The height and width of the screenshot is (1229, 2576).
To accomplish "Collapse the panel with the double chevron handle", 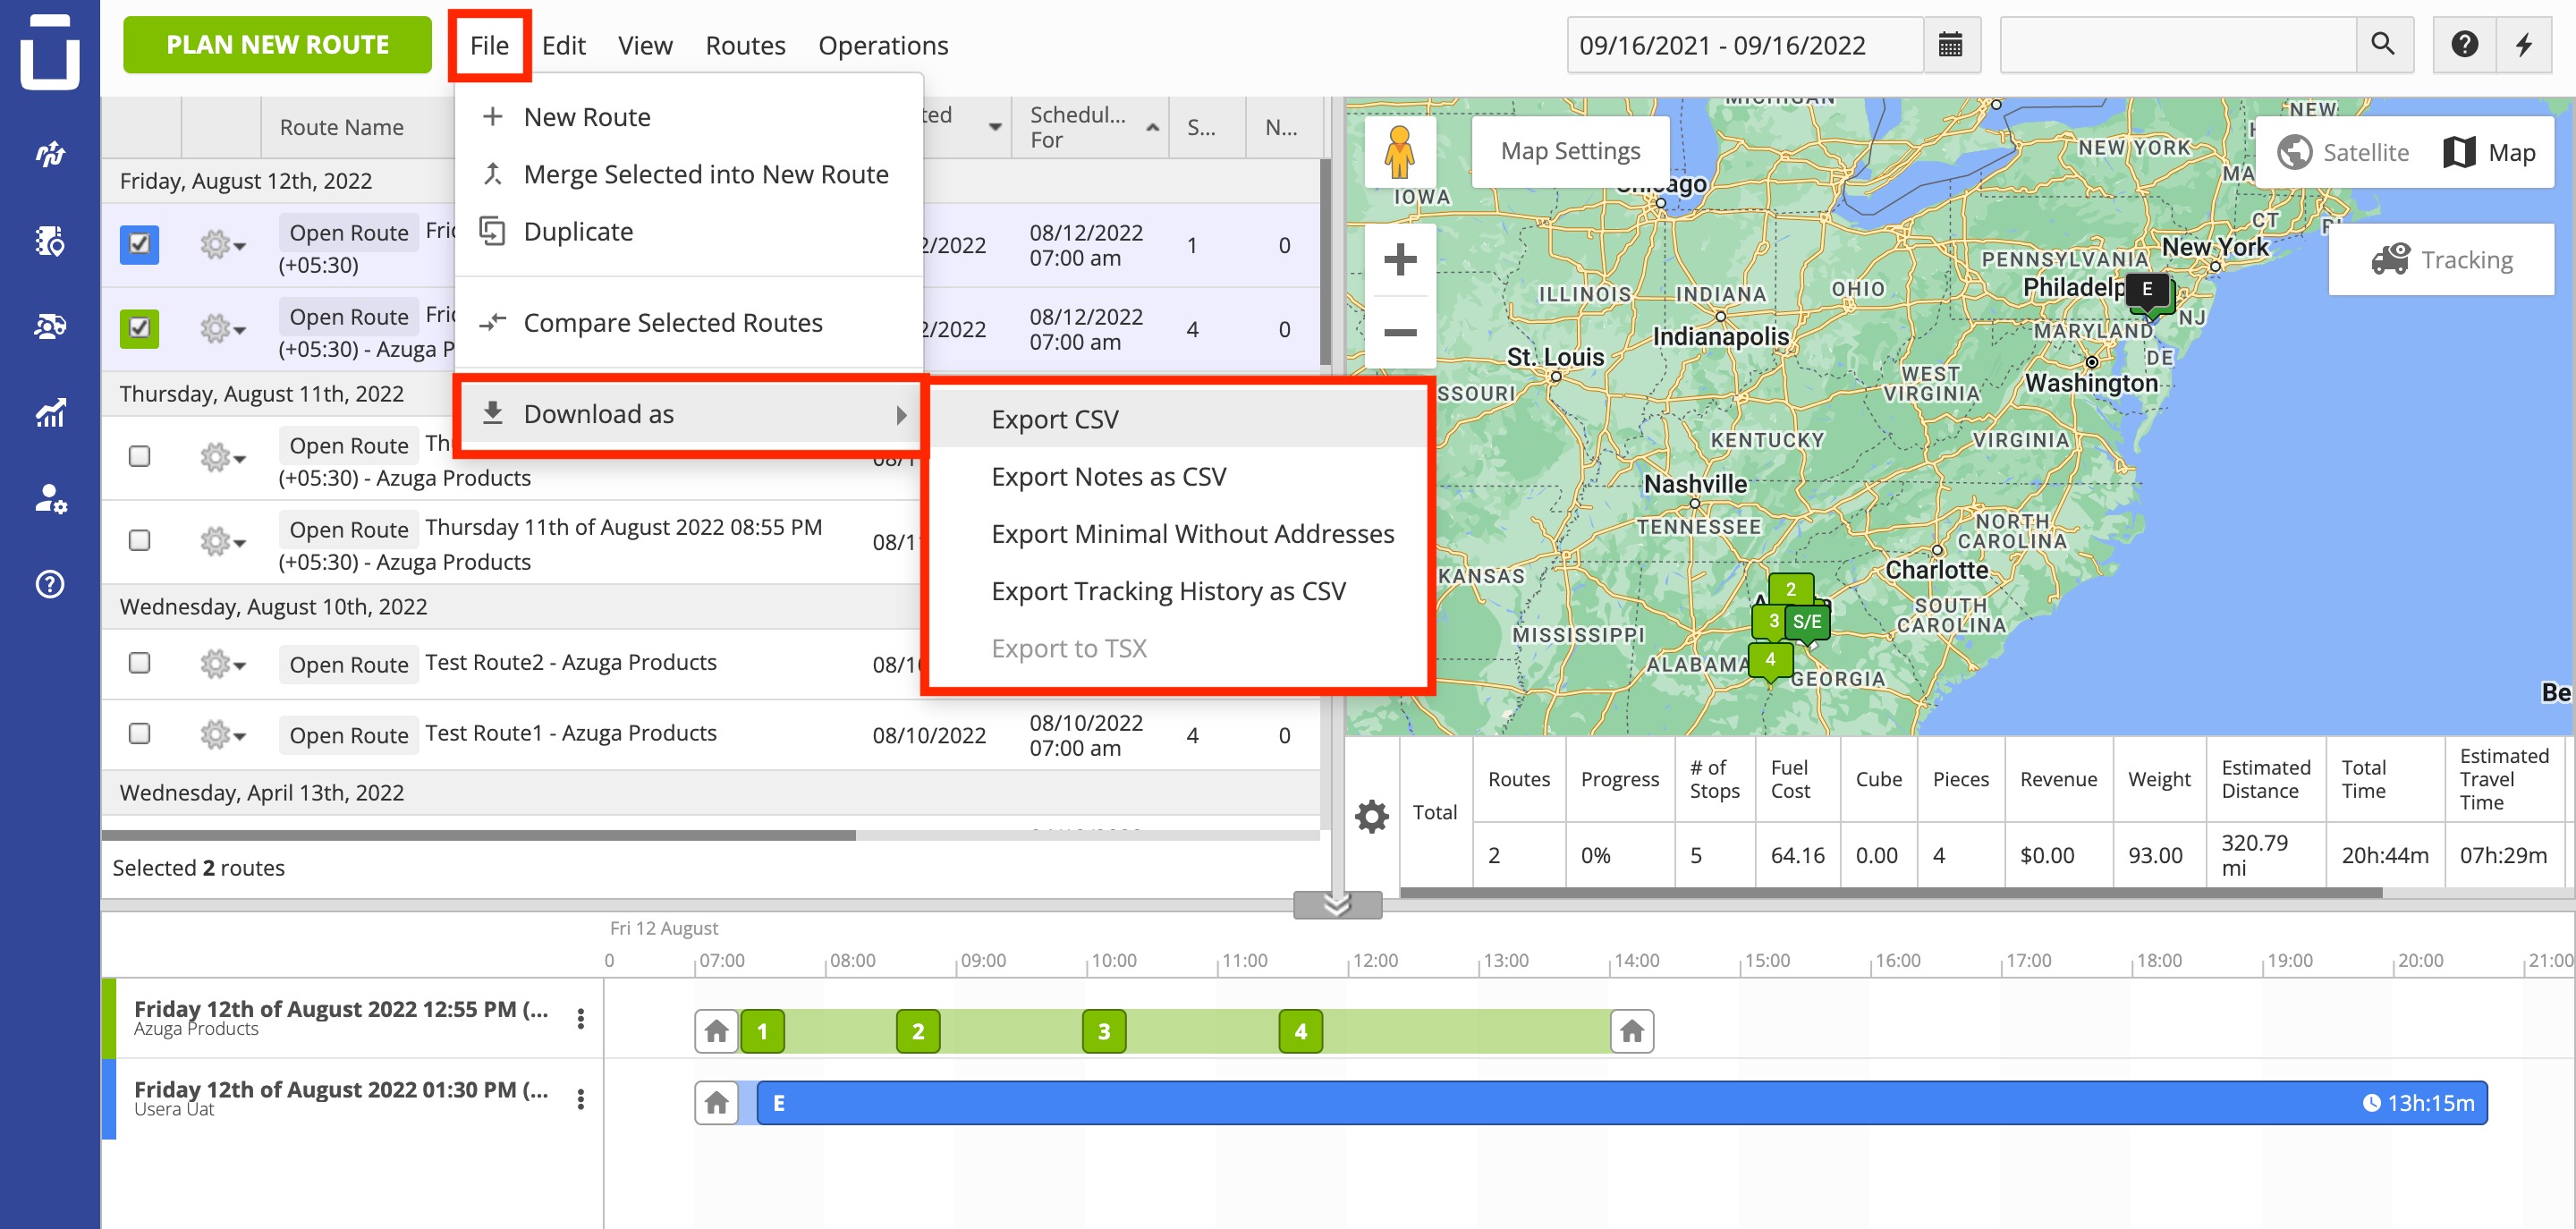I will coord(1337,905).
